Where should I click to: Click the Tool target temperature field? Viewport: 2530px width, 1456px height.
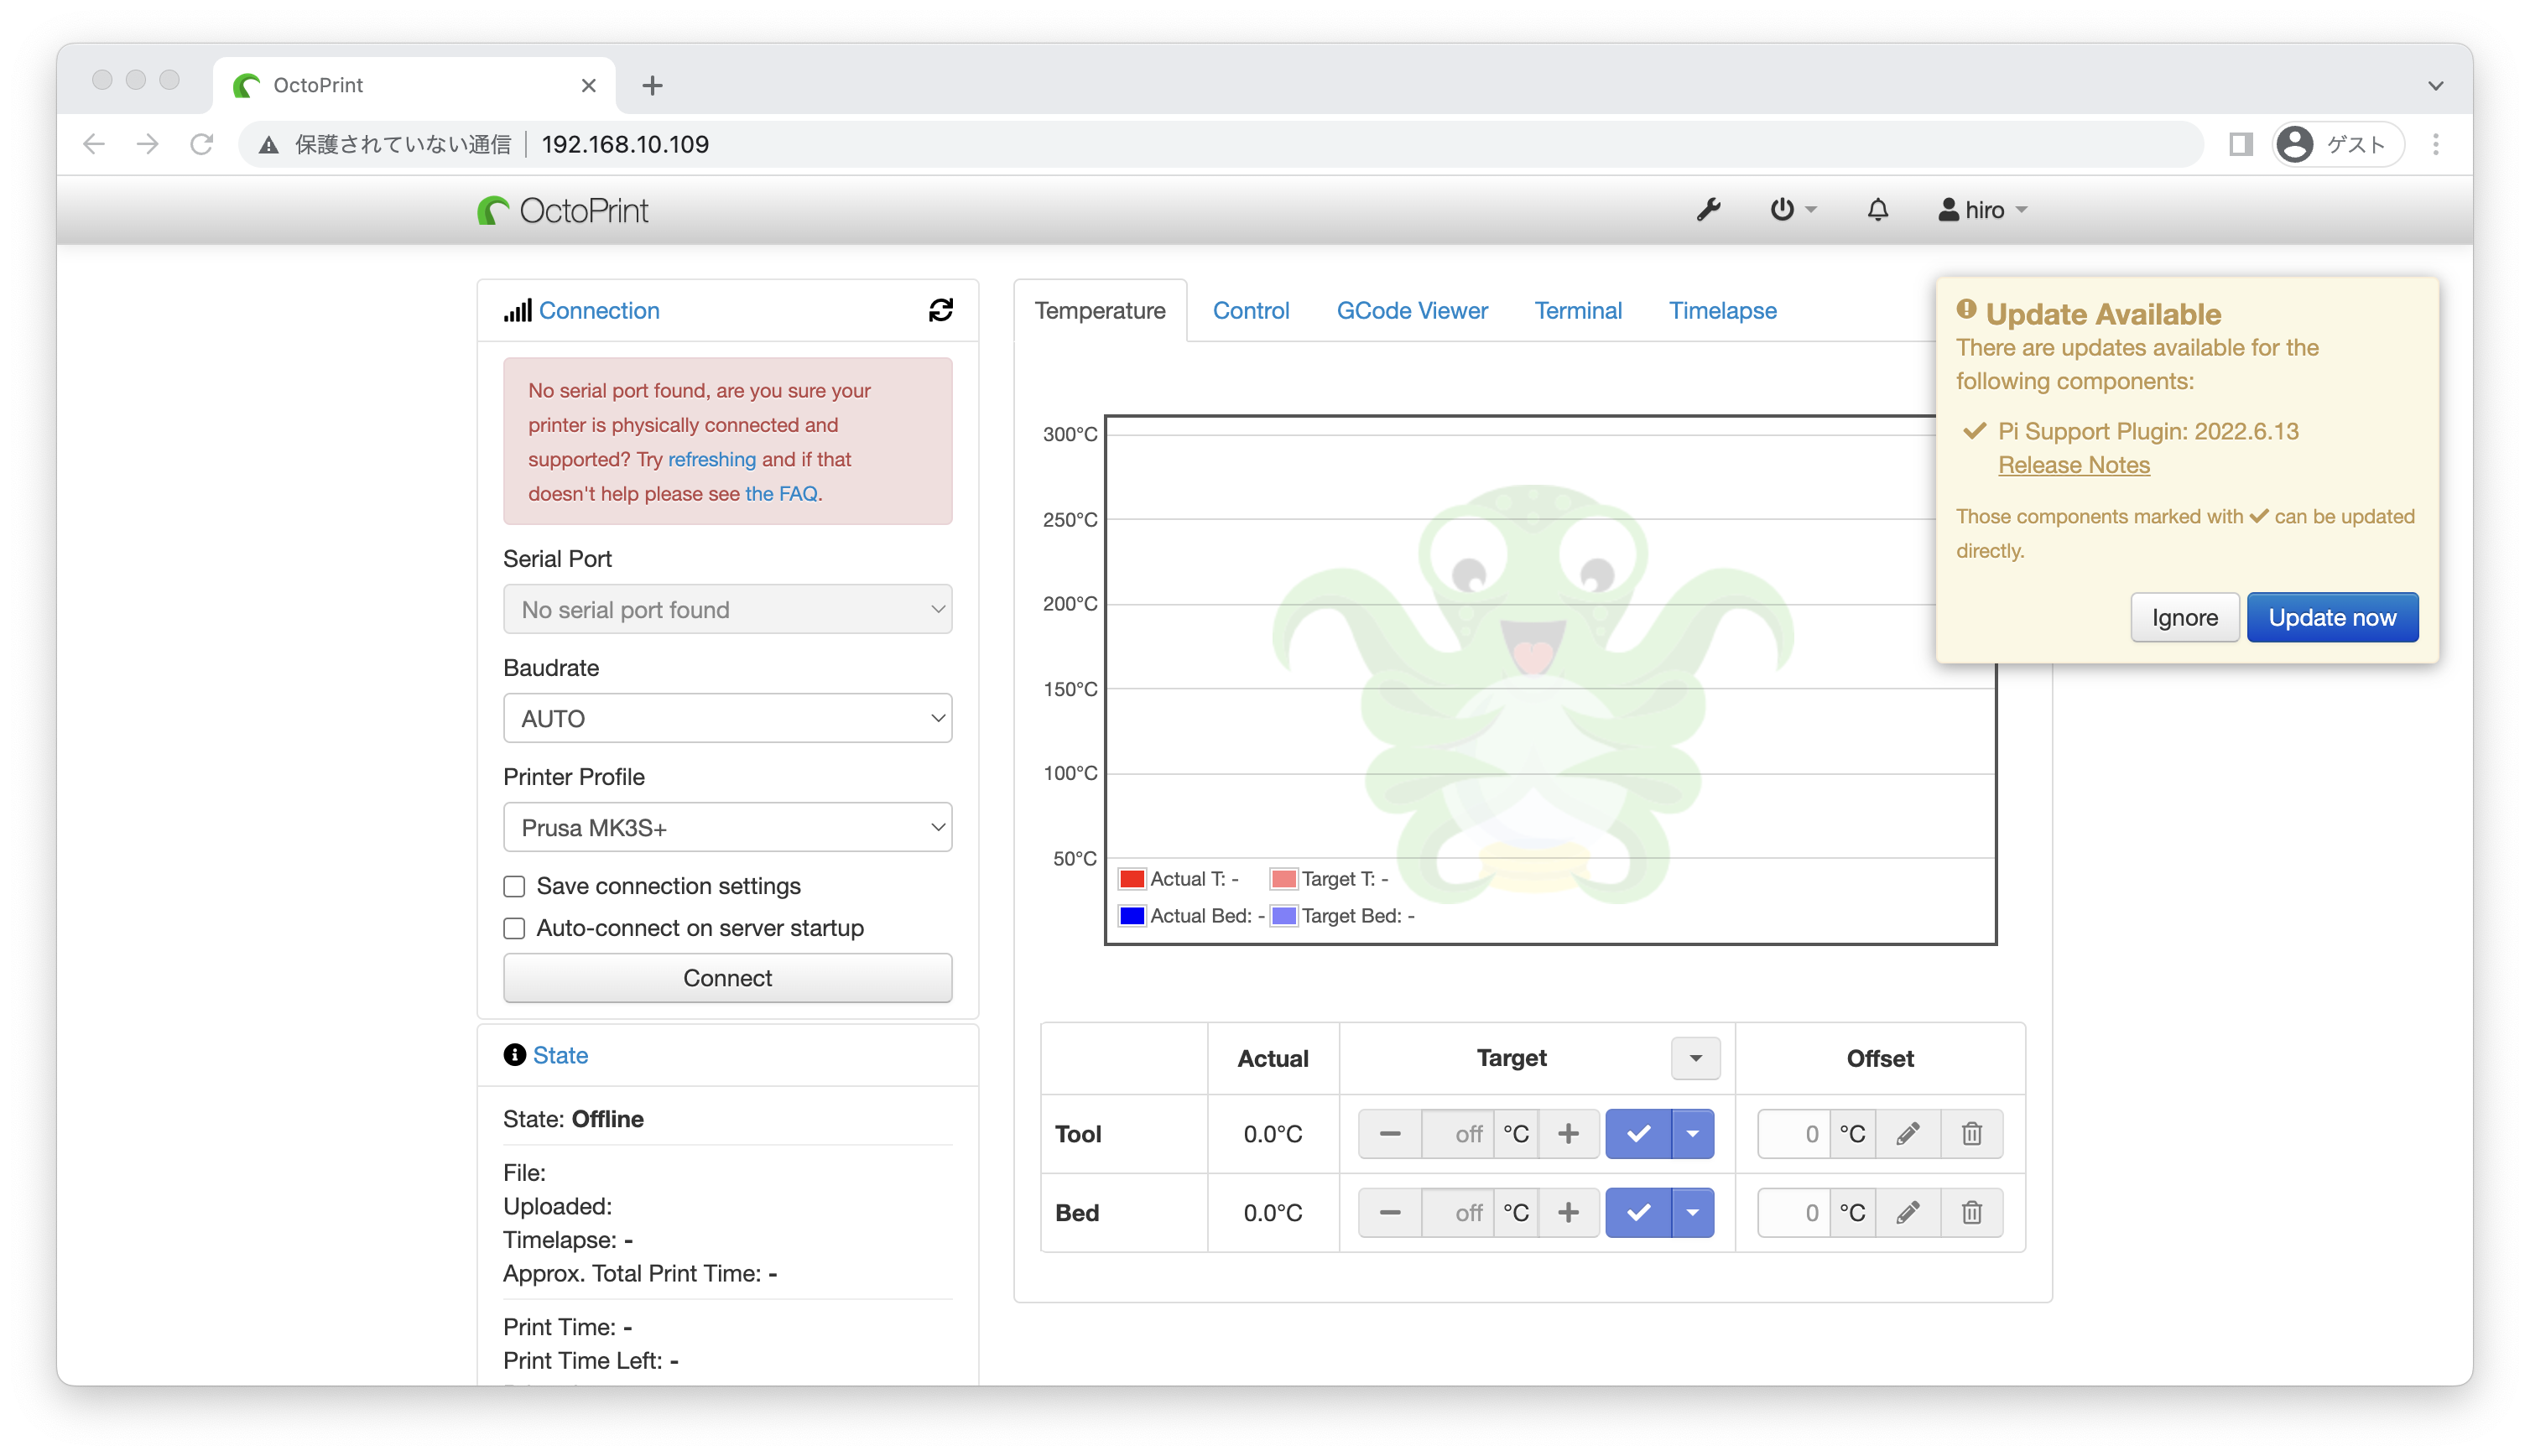[1457, 1134]
